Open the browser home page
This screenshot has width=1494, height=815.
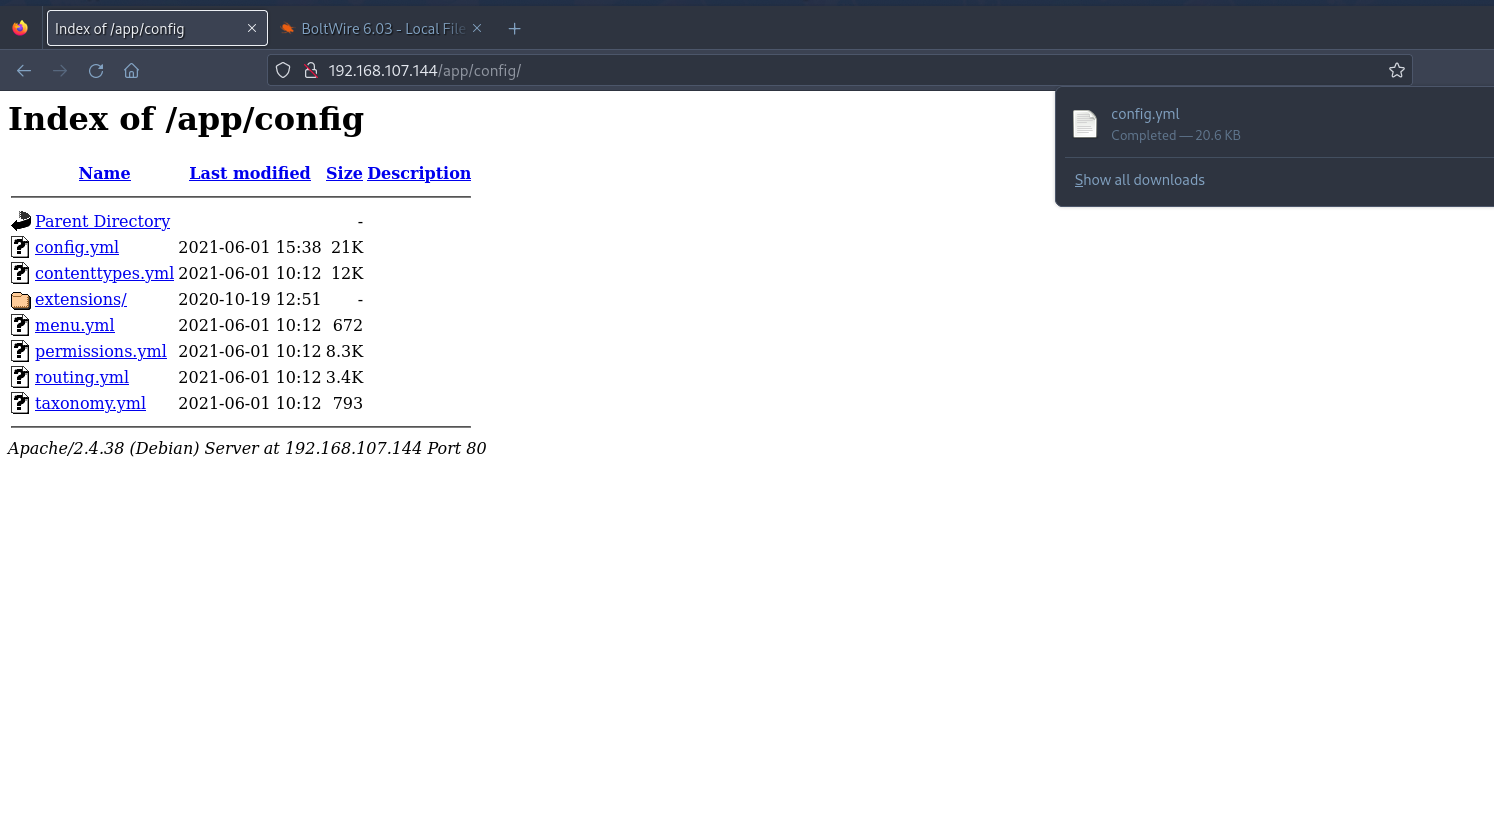point(131,71)
